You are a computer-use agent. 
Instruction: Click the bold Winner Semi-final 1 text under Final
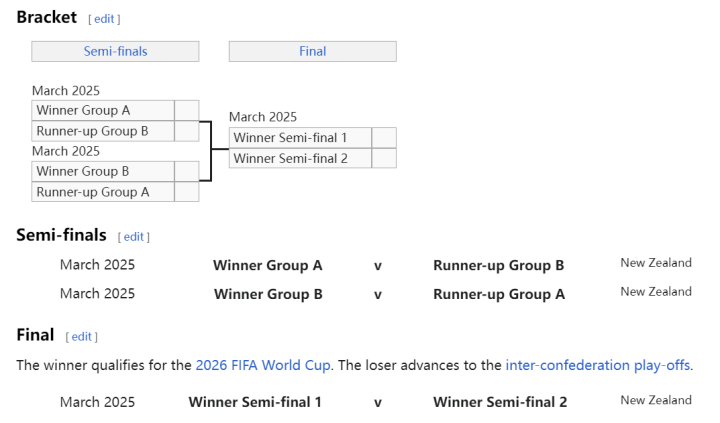click(255, 402)
